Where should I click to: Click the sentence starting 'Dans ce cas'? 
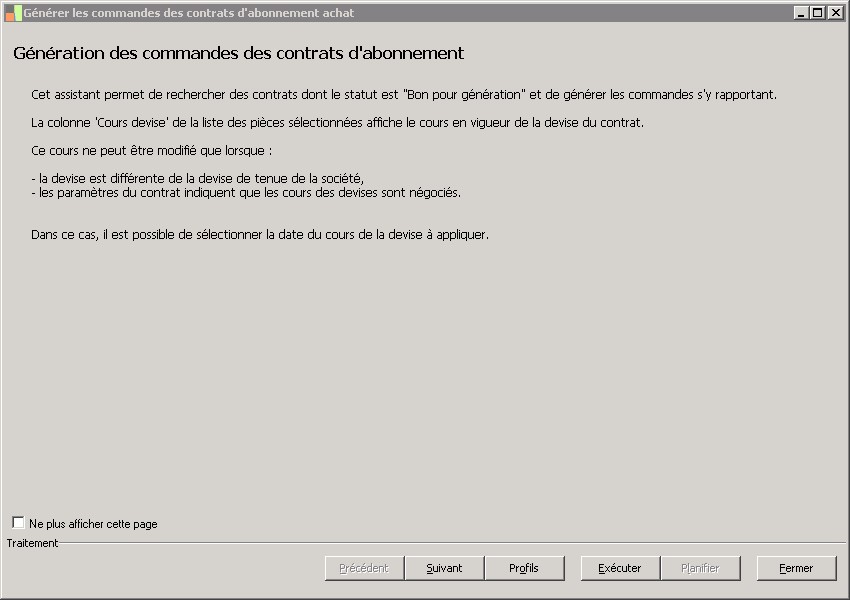coord(260,235)
